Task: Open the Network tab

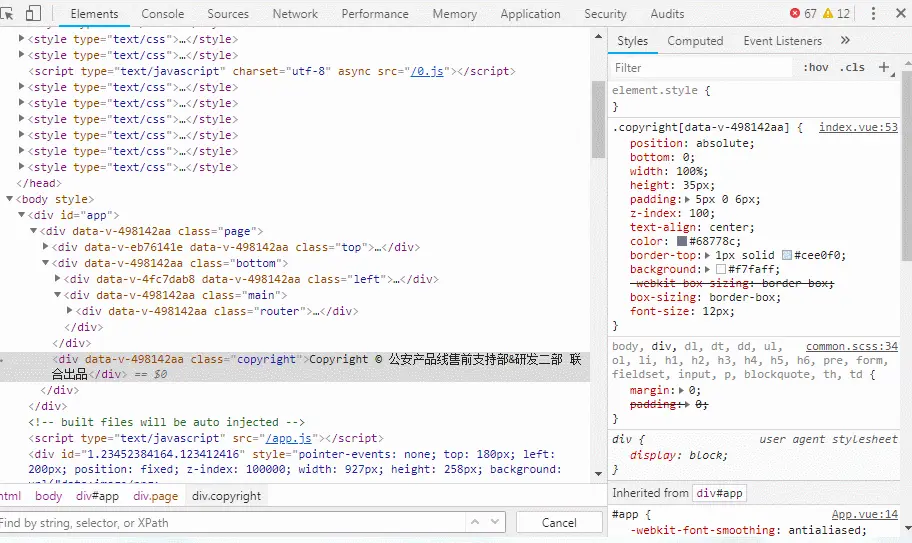Action: point(295,13)
